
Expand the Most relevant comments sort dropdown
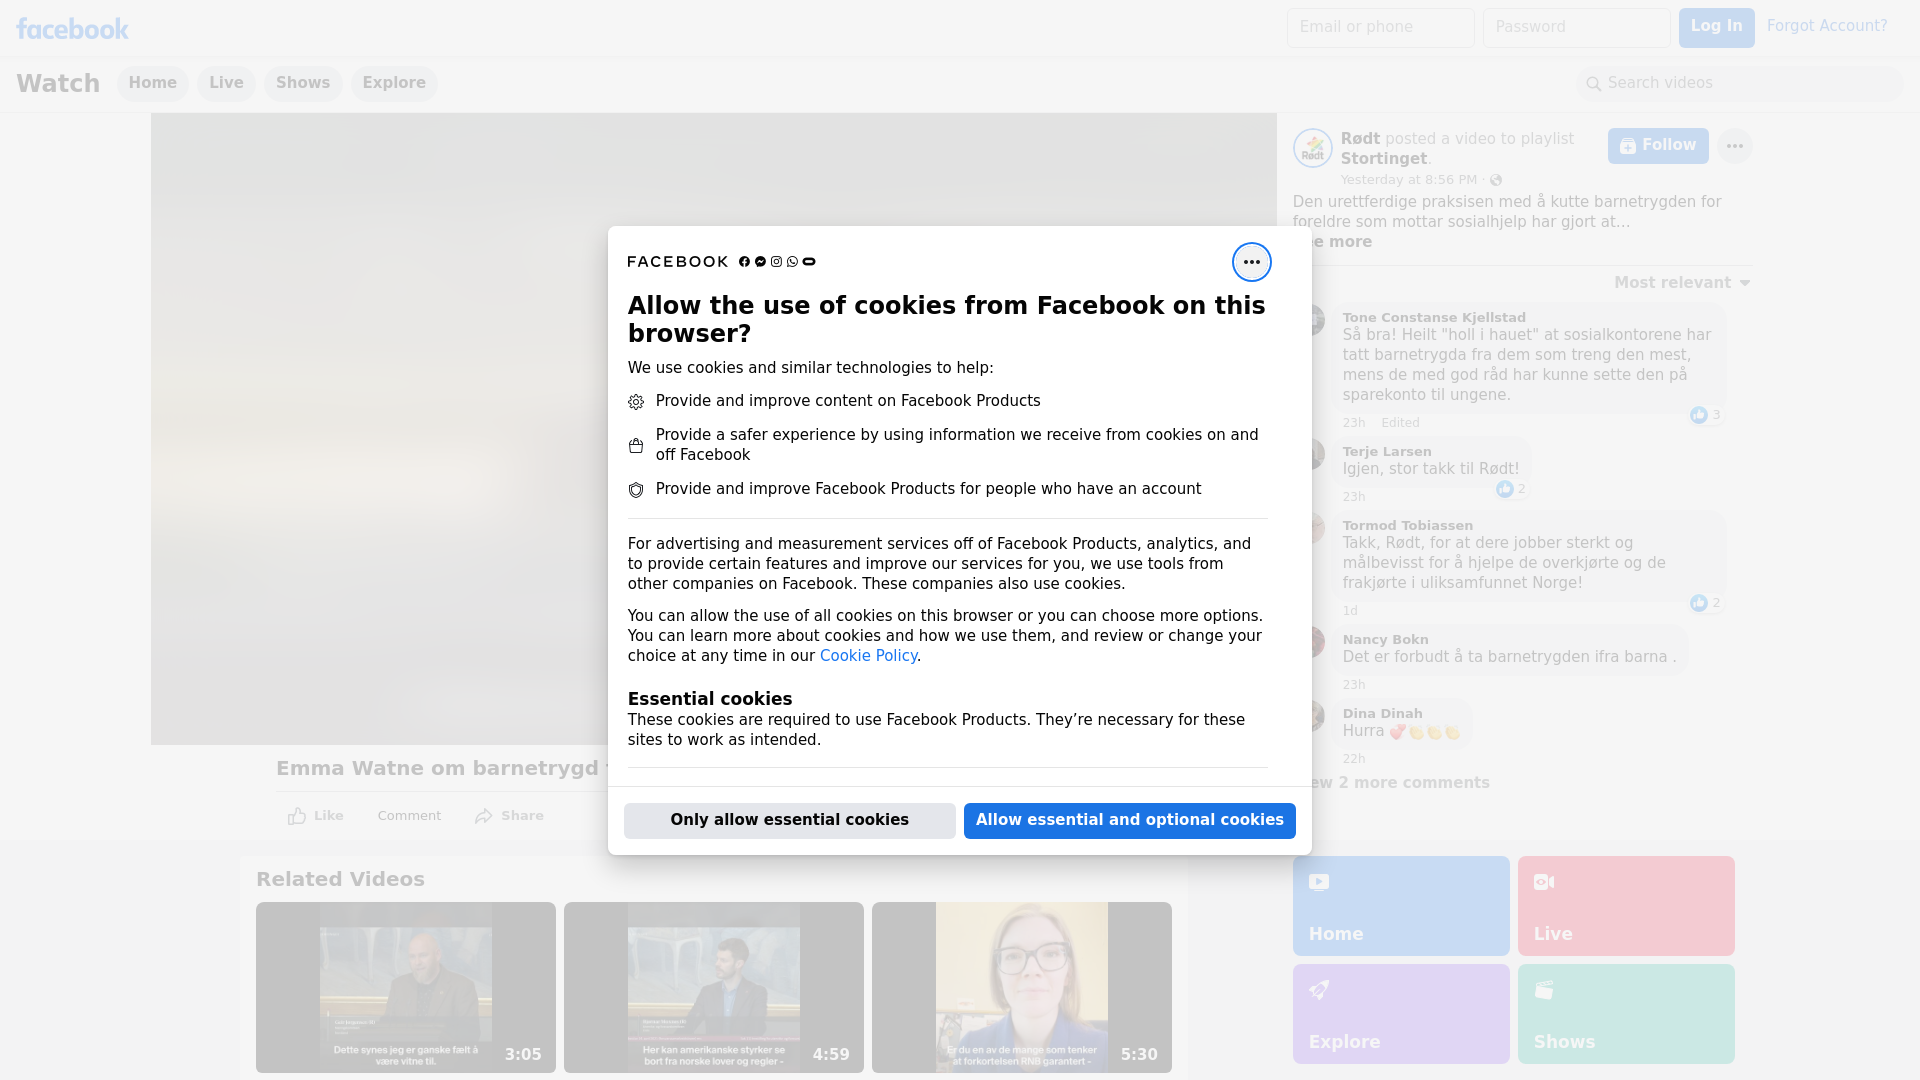click(1682, 283)
